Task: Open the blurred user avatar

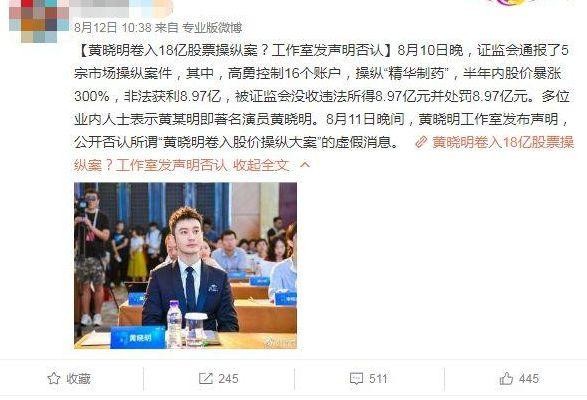Action: coord(39,21)
